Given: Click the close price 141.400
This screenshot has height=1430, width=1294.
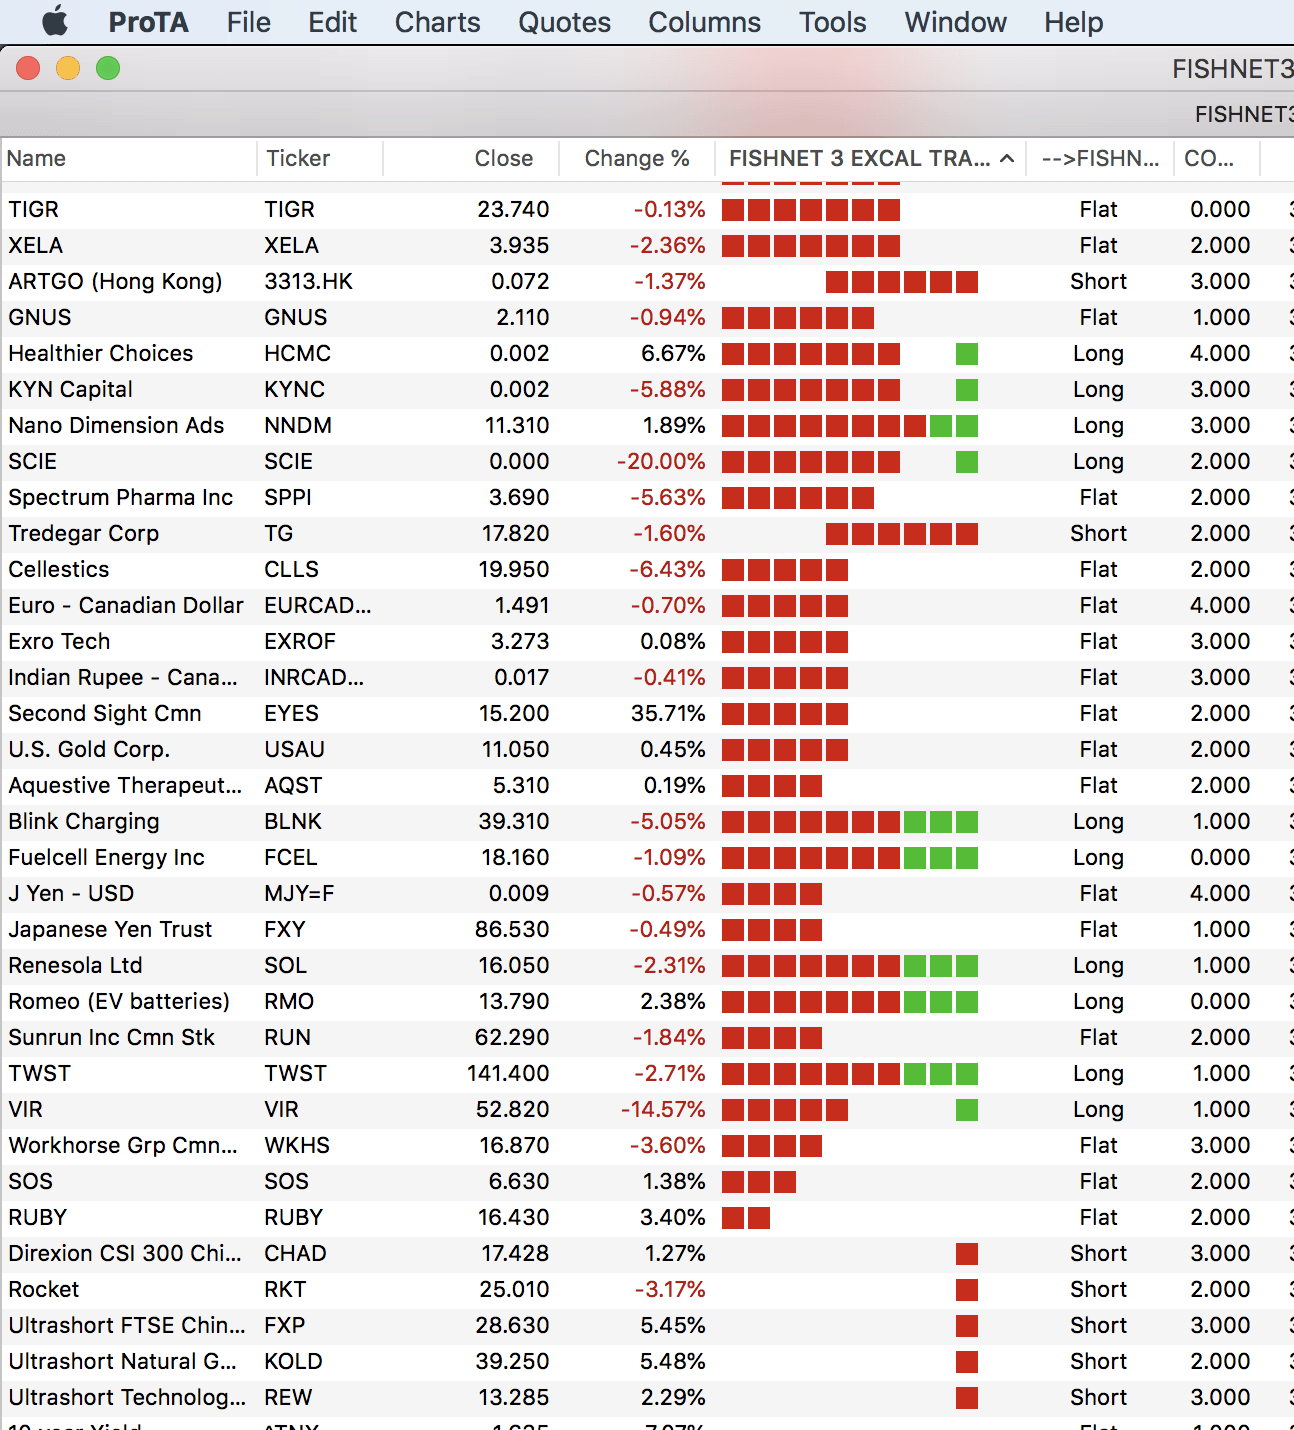Looking at the screenshot, I should pos(508,1074).
